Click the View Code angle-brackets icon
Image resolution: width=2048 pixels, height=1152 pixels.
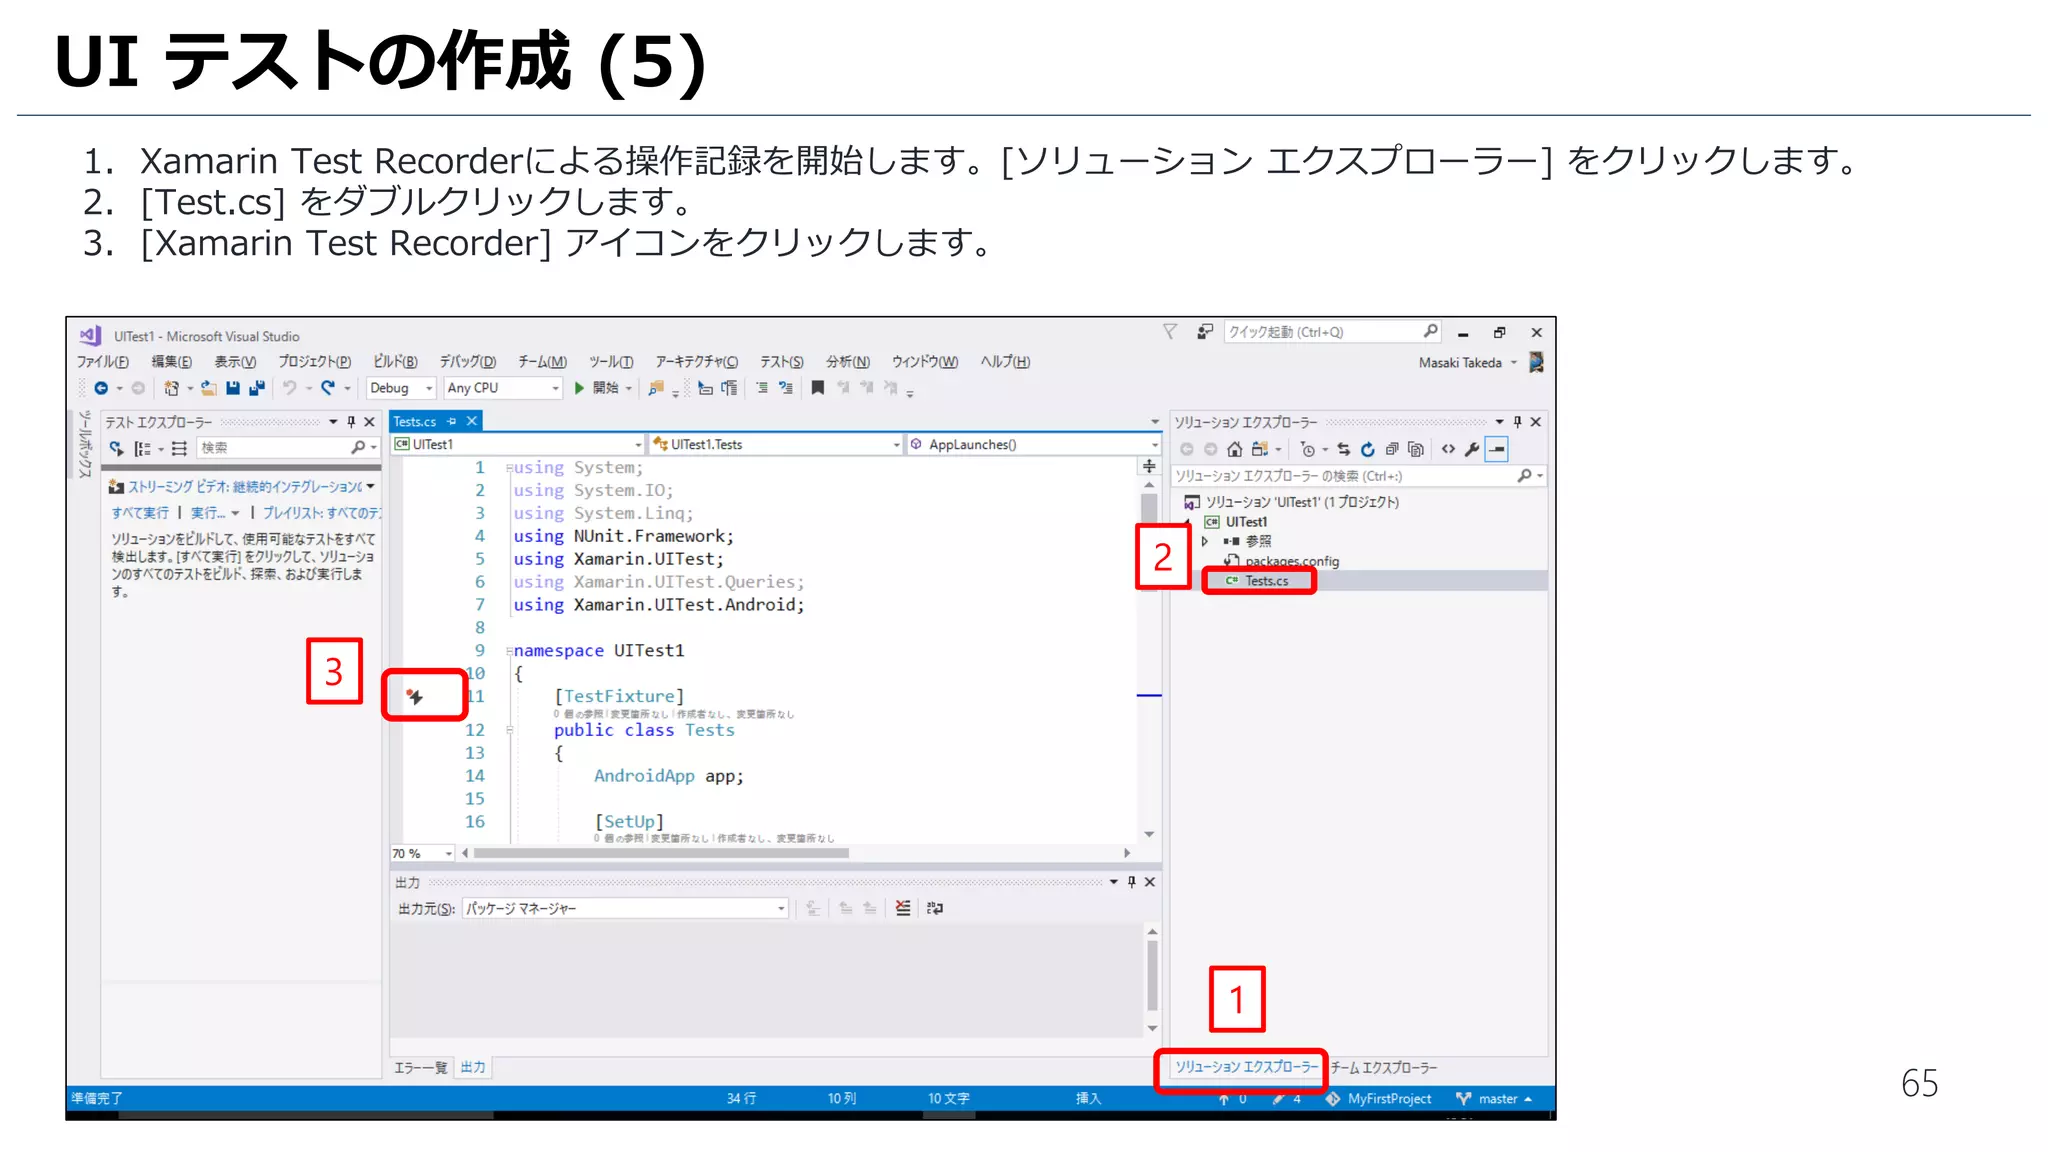click(x=1448, y=450)
